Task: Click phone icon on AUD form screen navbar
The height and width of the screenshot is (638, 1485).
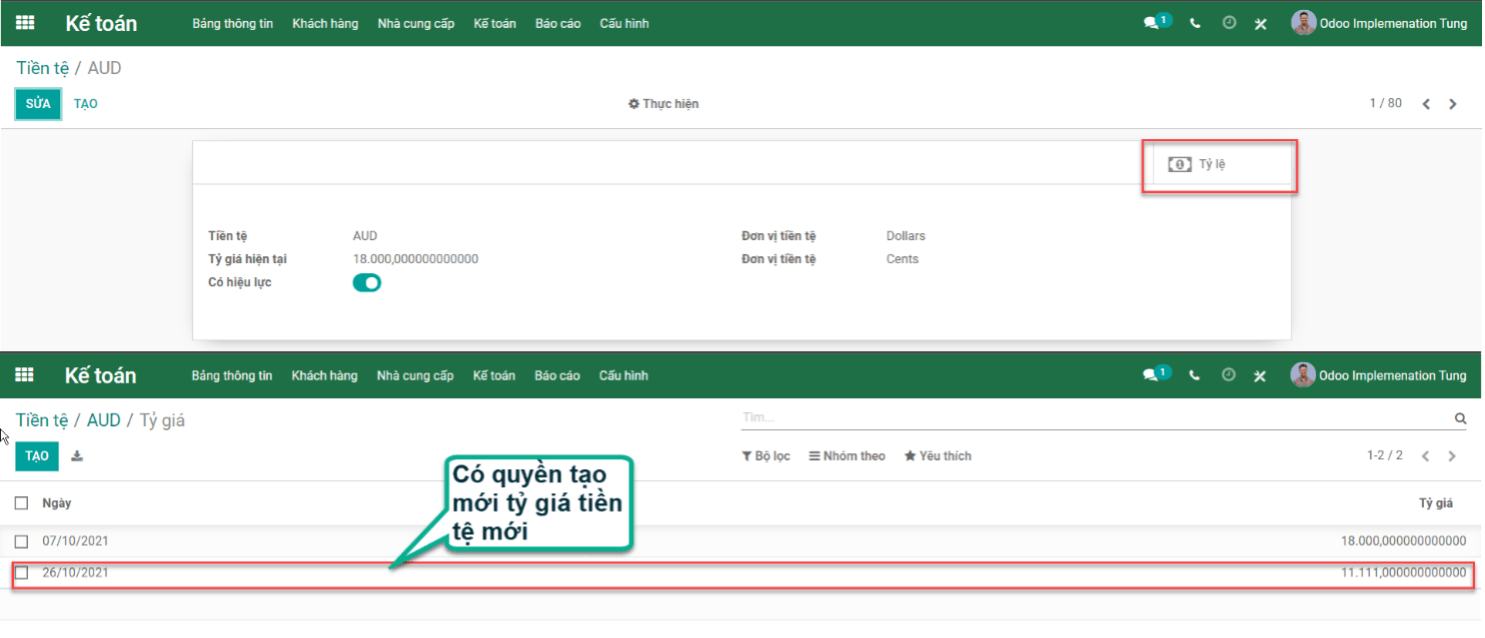Action: (x=1195, y=23)
